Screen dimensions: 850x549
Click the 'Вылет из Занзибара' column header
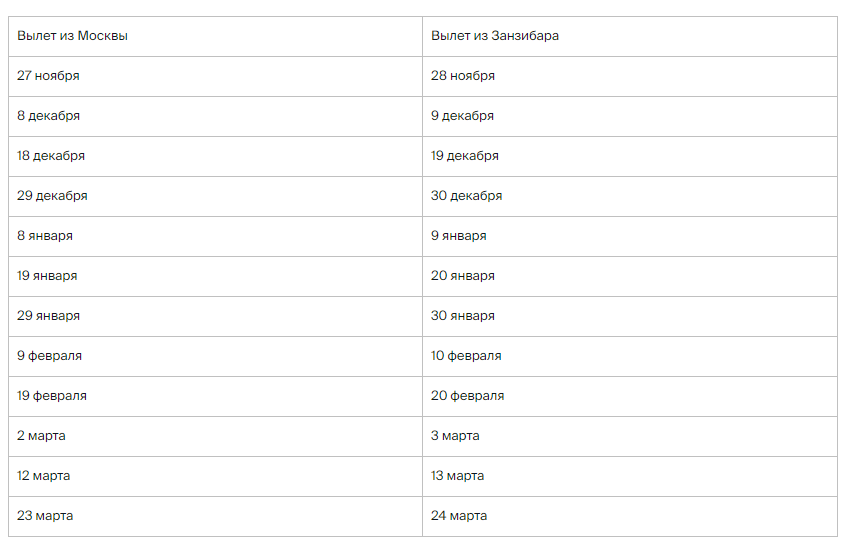[x=495, y=36]
